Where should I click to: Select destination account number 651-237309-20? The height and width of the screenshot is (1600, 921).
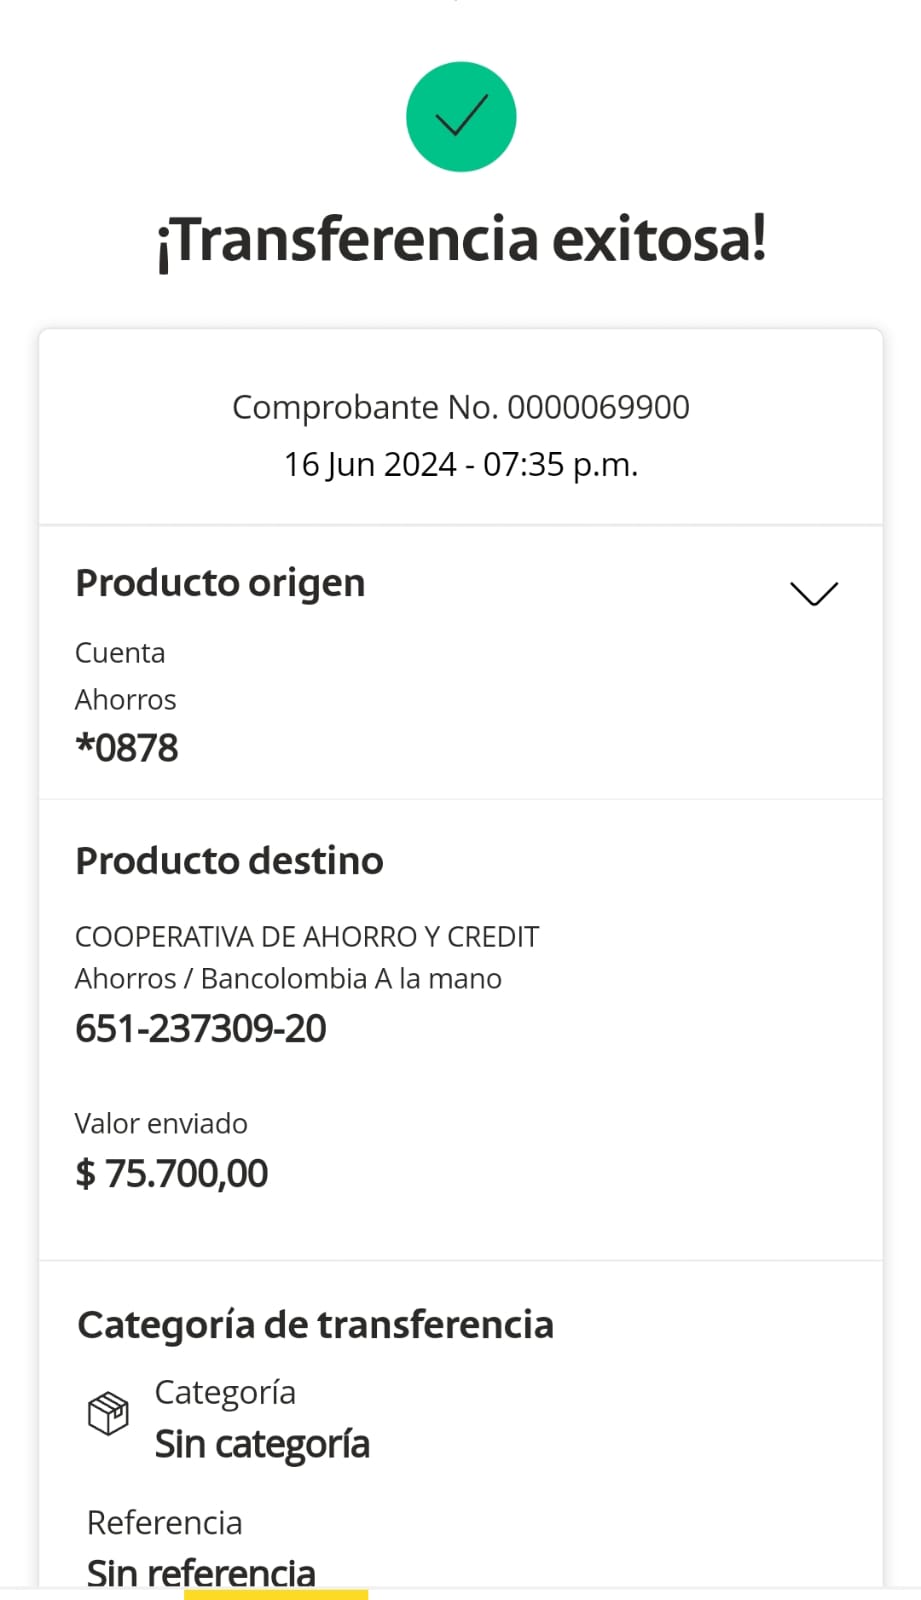pos(201,1028)
